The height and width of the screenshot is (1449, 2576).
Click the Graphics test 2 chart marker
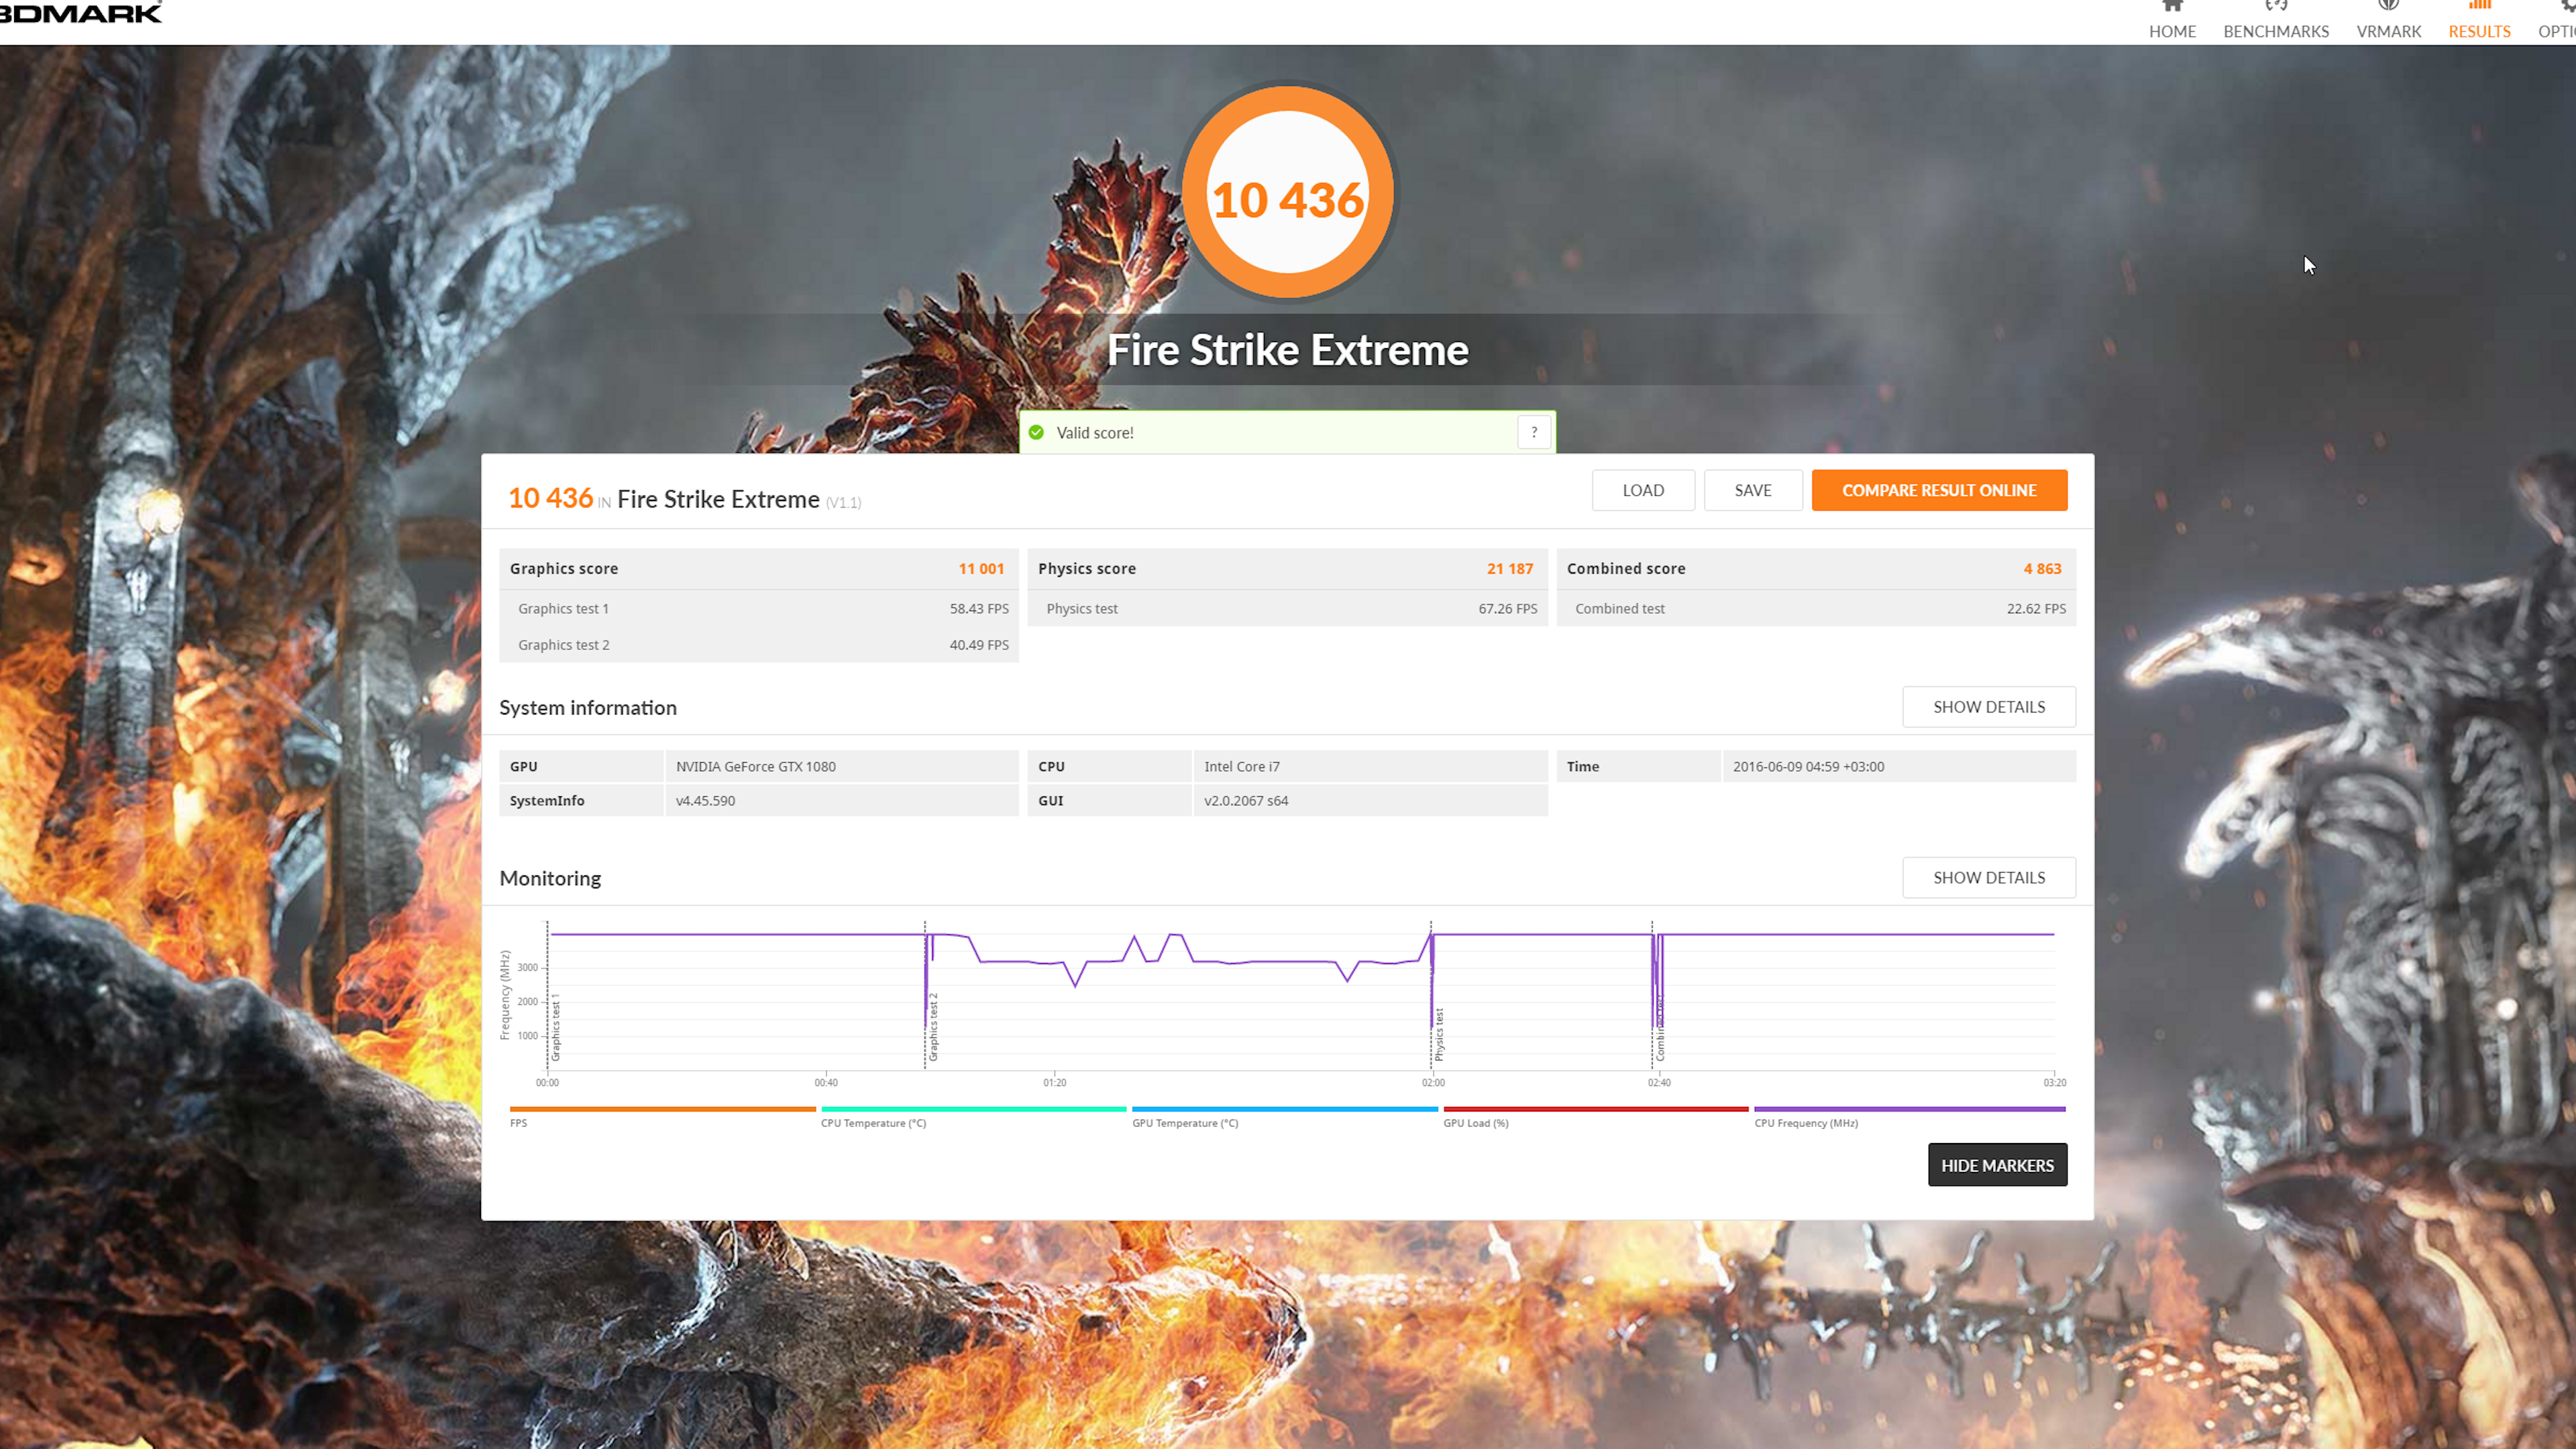933,1027
